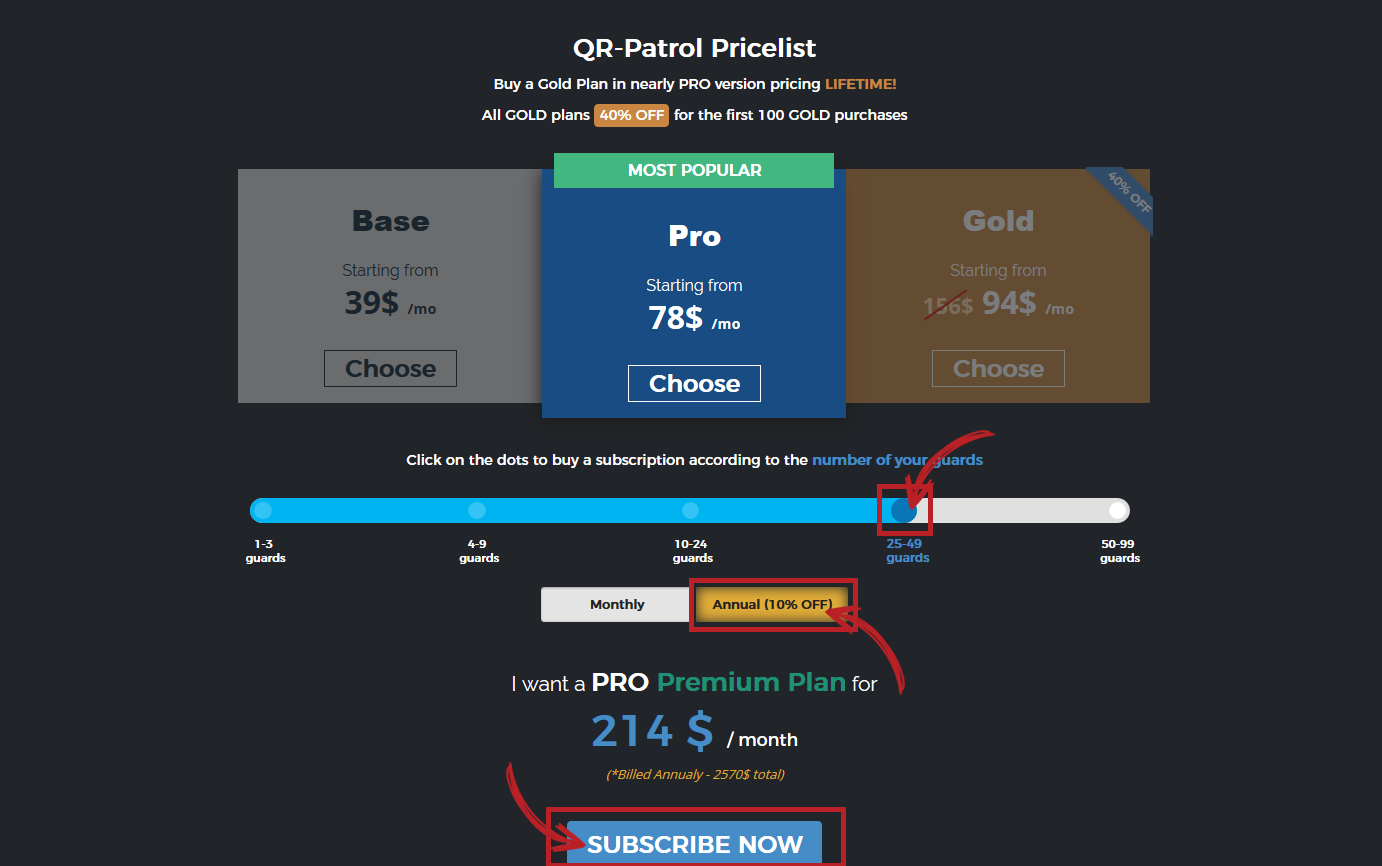Click the Choose button on Base plan

390,368
